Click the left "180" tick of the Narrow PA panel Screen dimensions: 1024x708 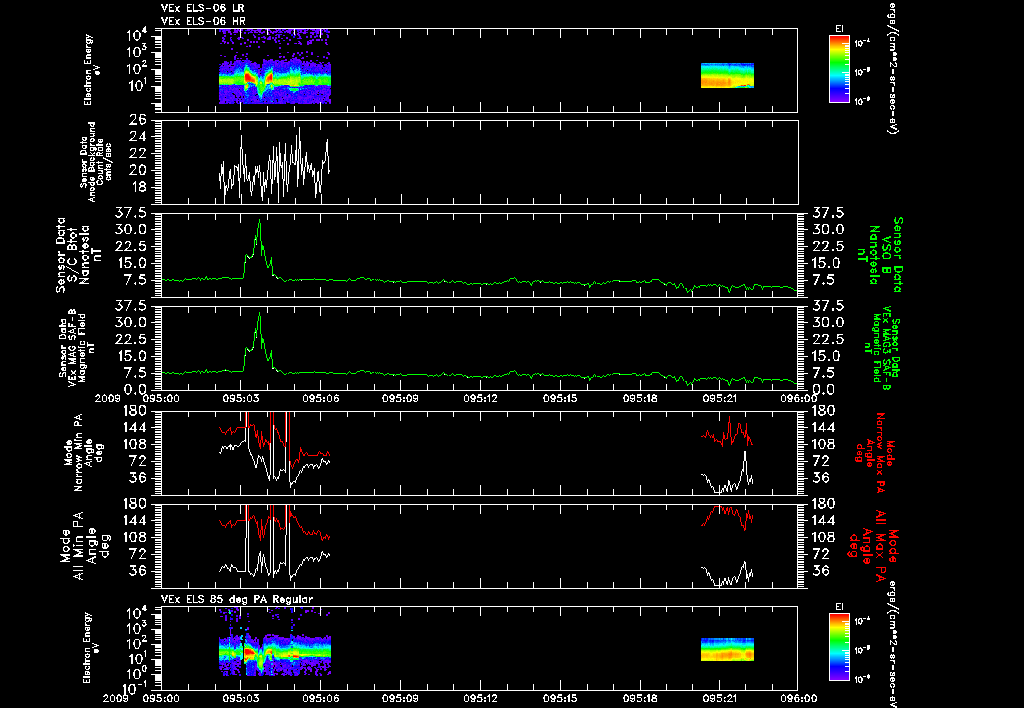point(135,410)
